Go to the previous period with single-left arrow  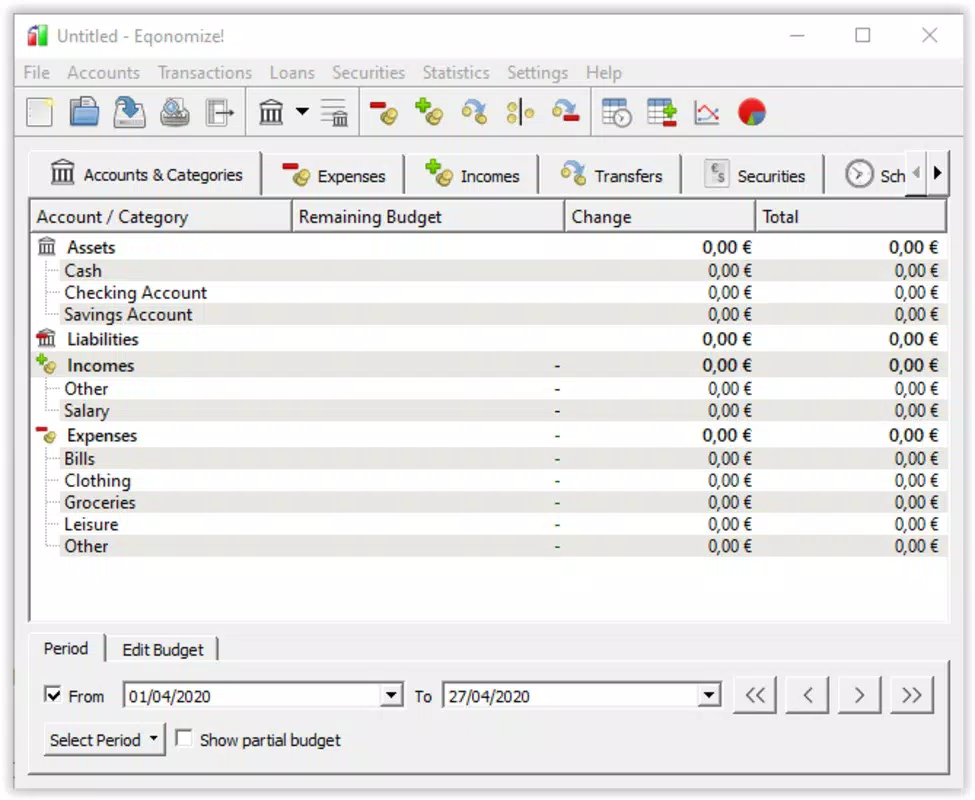[807, 695]
